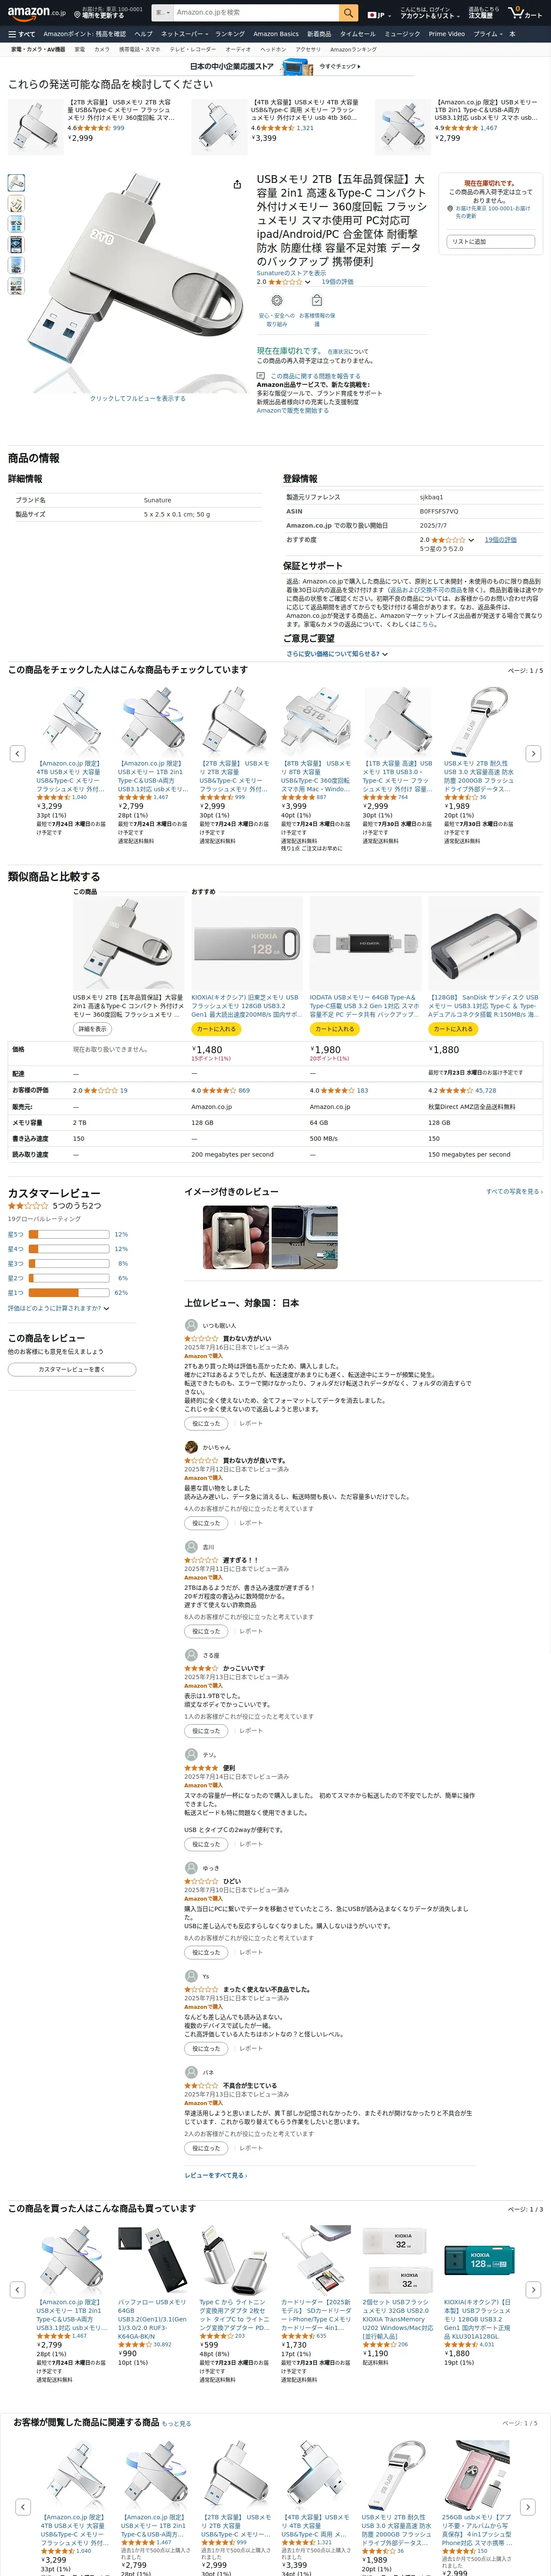The image size is (551, 2576).
Task: Click the Prime Video nav item
Action: point(447,34)
